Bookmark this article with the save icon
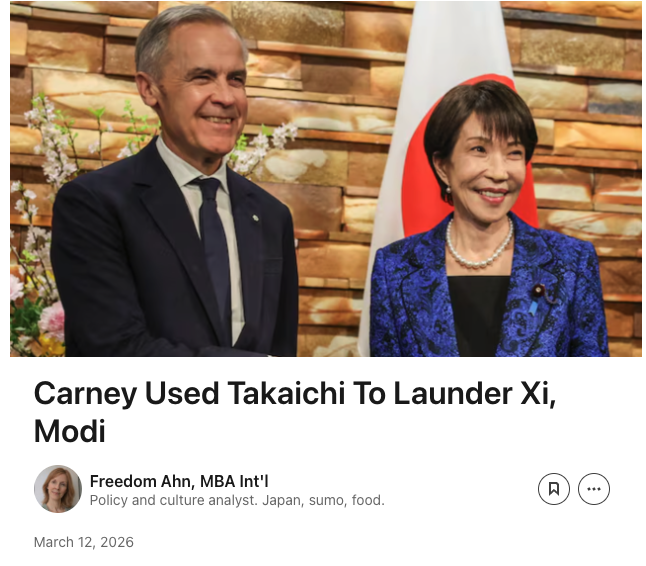This screenshot has width=646, height=566. click(x=553, y=489)
